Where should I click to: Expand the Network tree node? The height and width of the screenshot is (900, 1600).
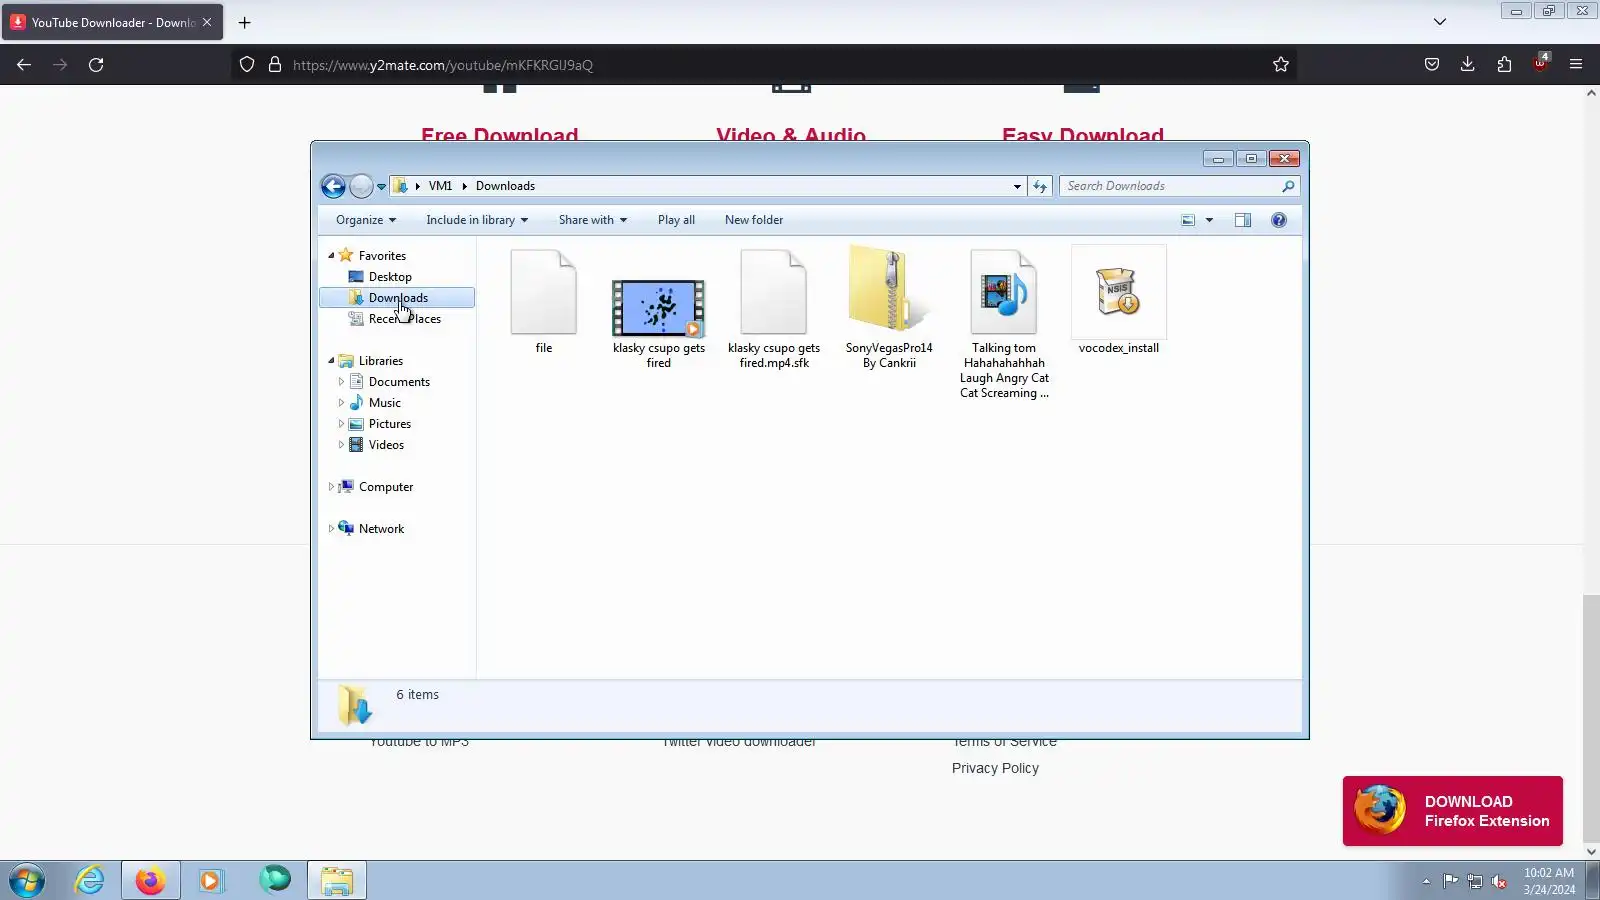tap(331, 529)
